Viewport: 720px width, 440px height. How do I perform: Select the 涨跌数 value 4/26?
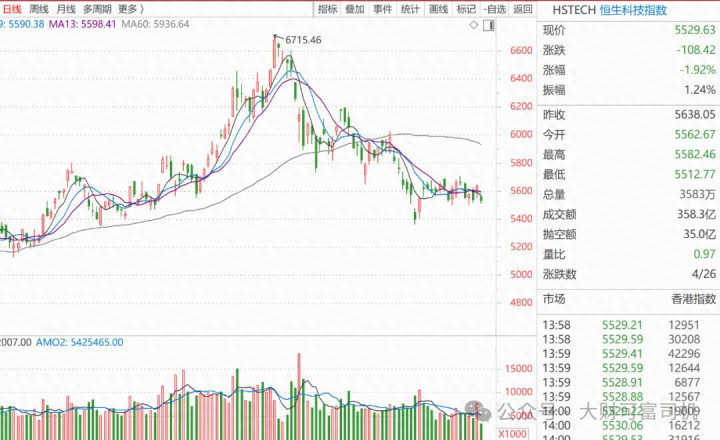click(x=703, y=274)
